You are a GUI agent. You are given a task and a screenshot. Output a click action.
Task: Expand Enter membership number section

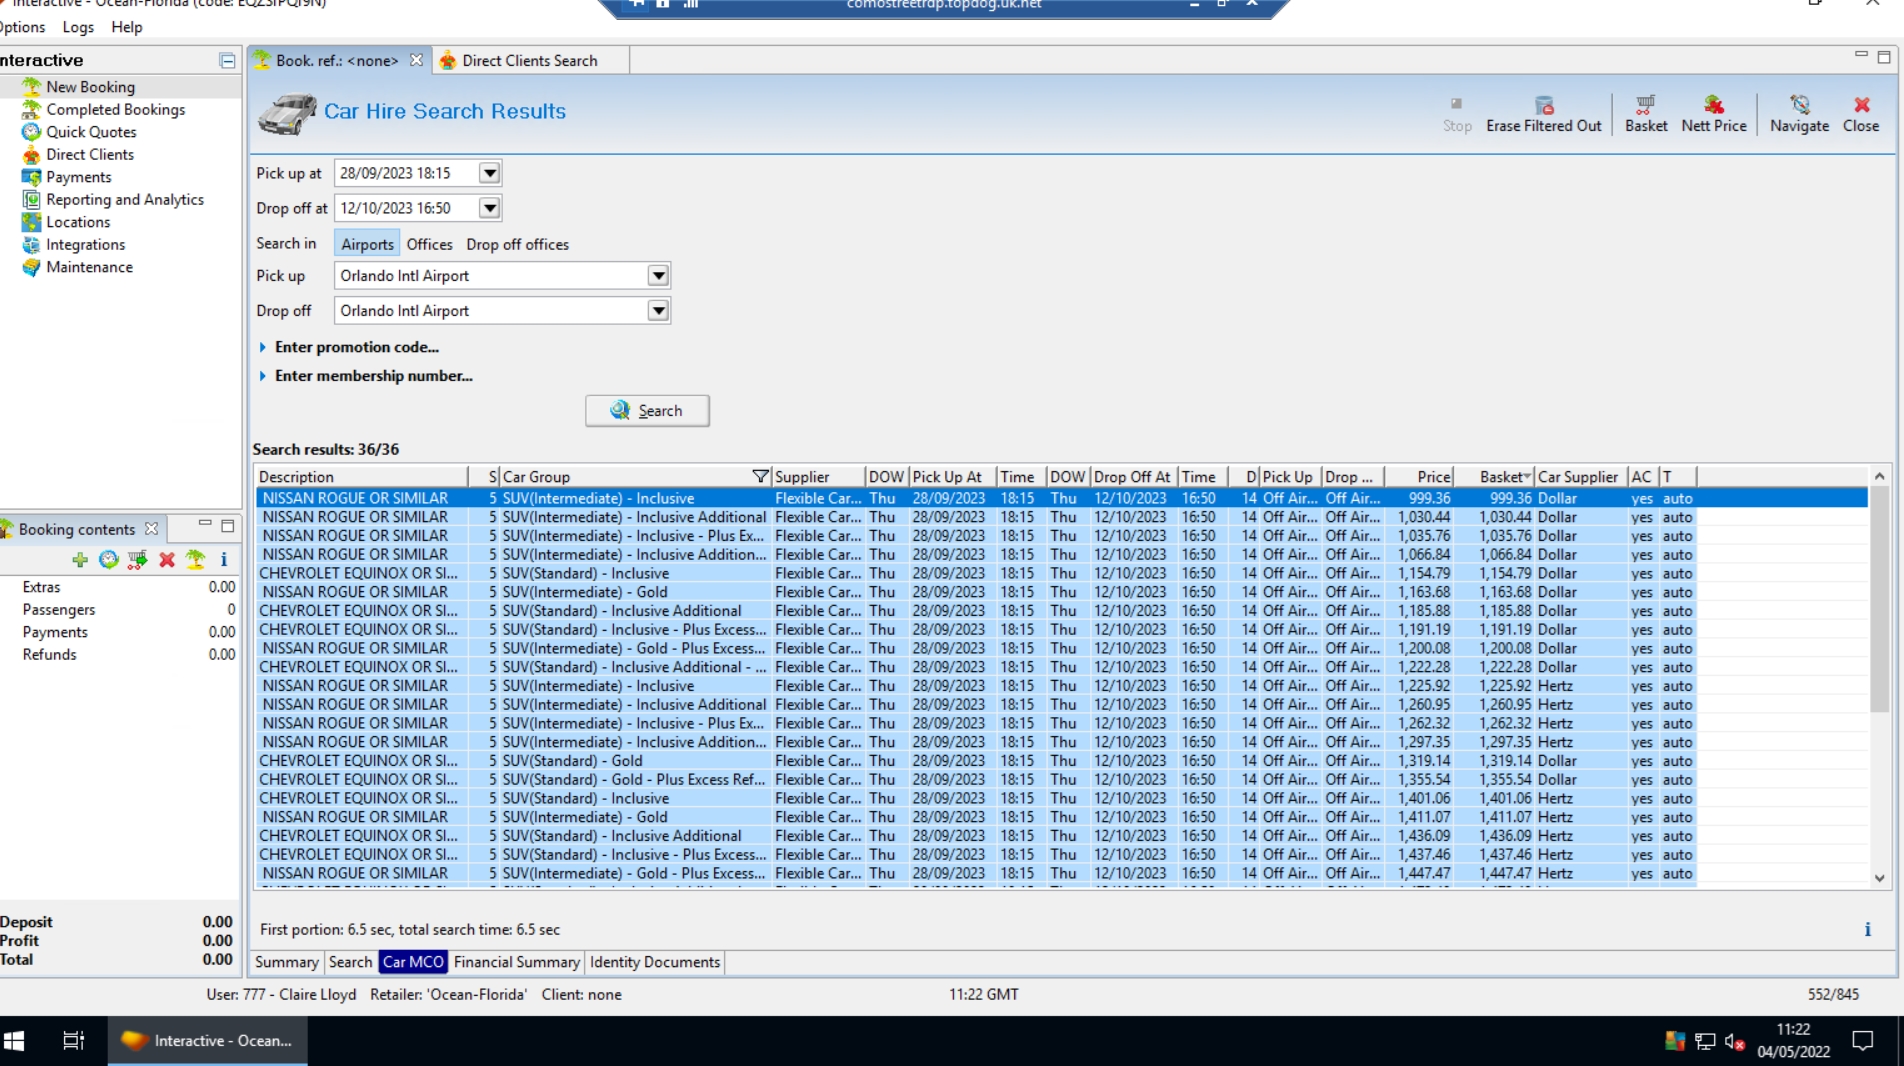pyautogui.click(x=365, y=376)
